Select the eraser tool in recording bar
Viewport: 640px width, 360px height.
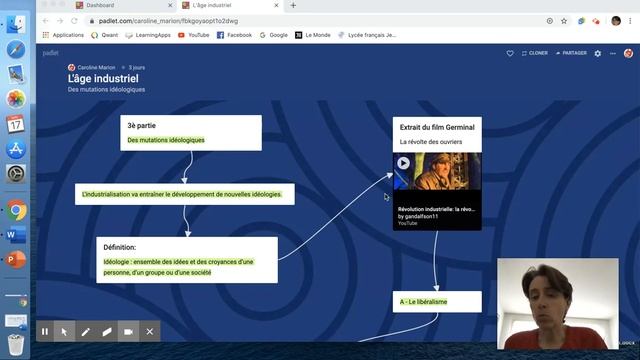[x=107, y=331]
